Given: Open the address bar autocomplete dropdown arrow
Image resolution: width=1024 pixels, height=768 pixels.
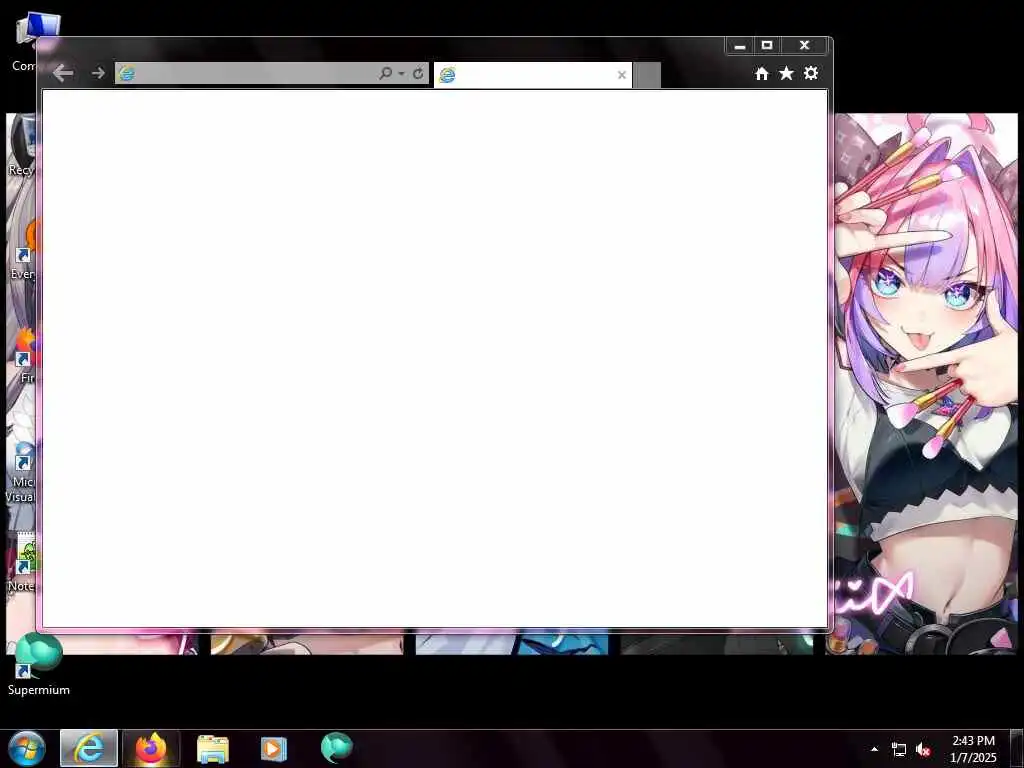Looking at the screenshot, I should coord(402,74).
